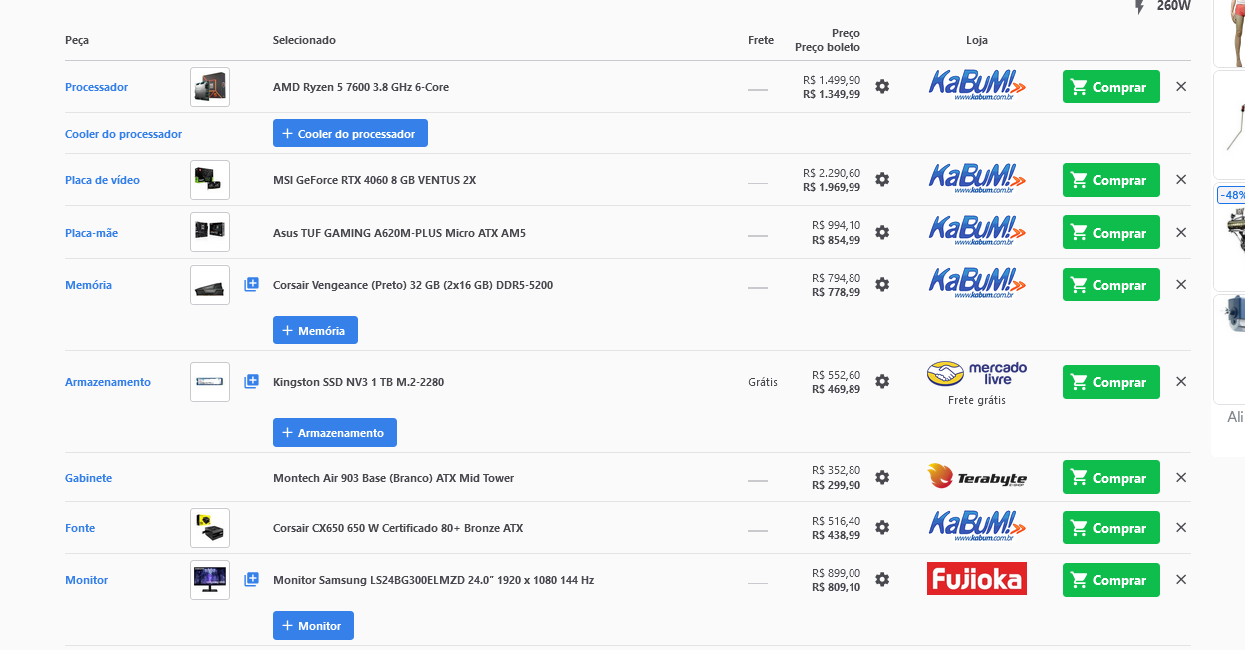Remove Samsung monitor from the list
The height and width of the screenshot is (650, 1245).
1181,580
